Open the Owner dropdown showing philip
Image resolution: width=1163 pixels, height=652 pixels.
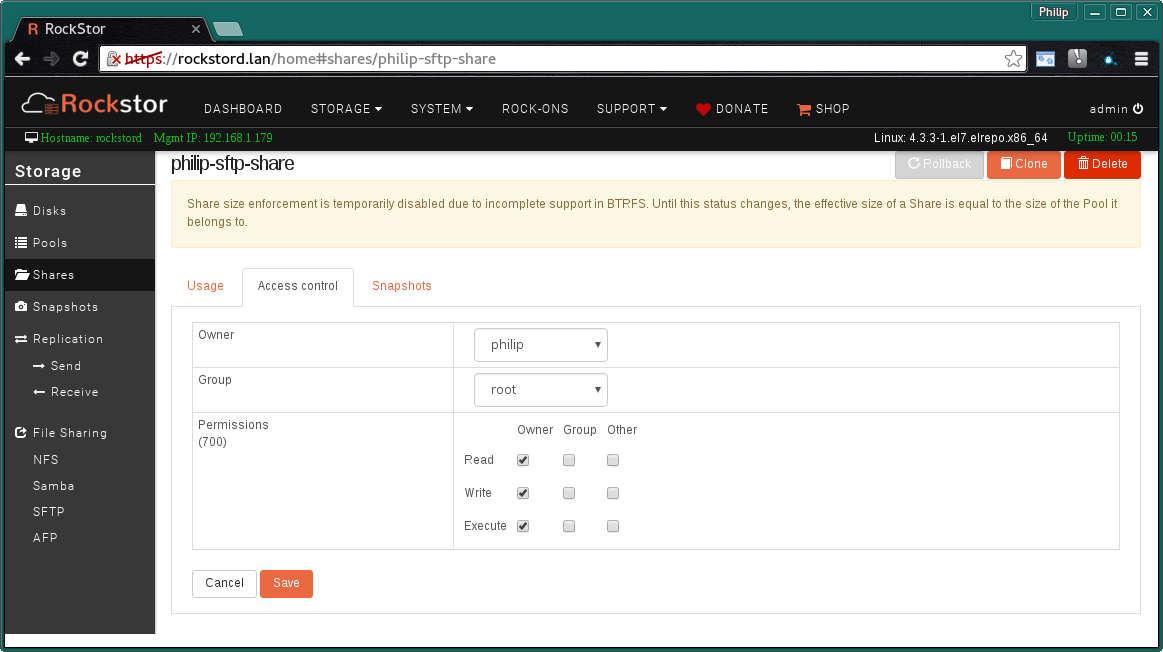541,345
